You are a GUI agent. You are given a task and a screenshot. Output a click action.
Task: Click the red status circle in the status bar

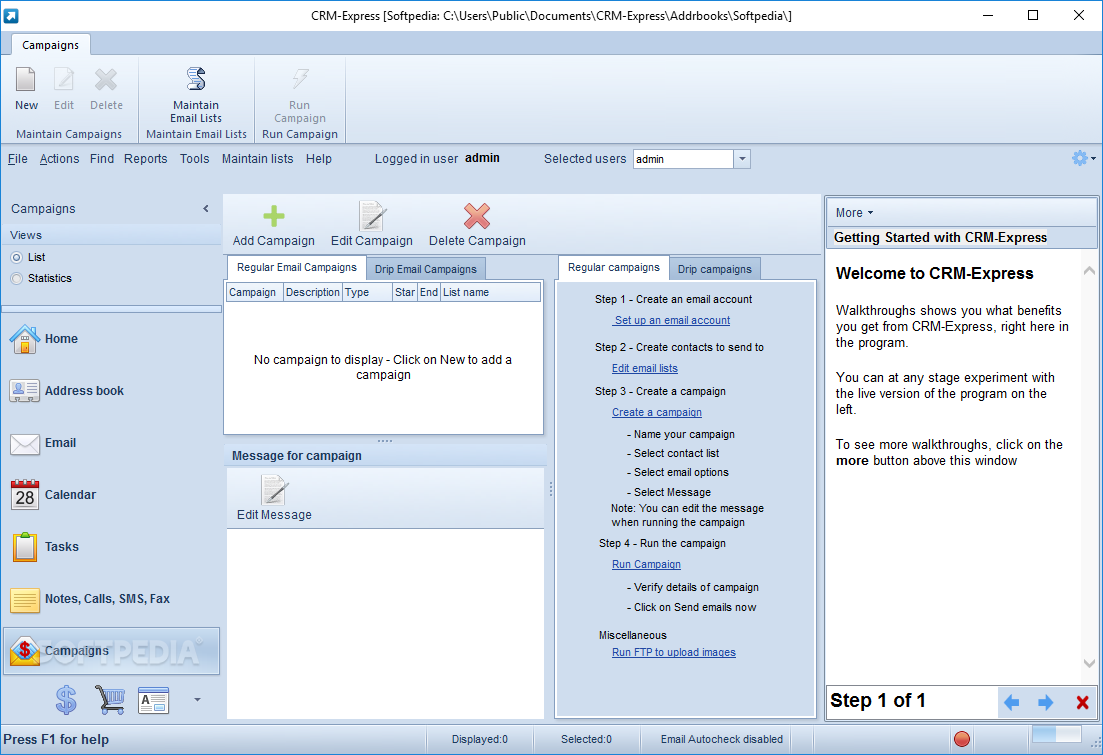click(x=962, y=739)
